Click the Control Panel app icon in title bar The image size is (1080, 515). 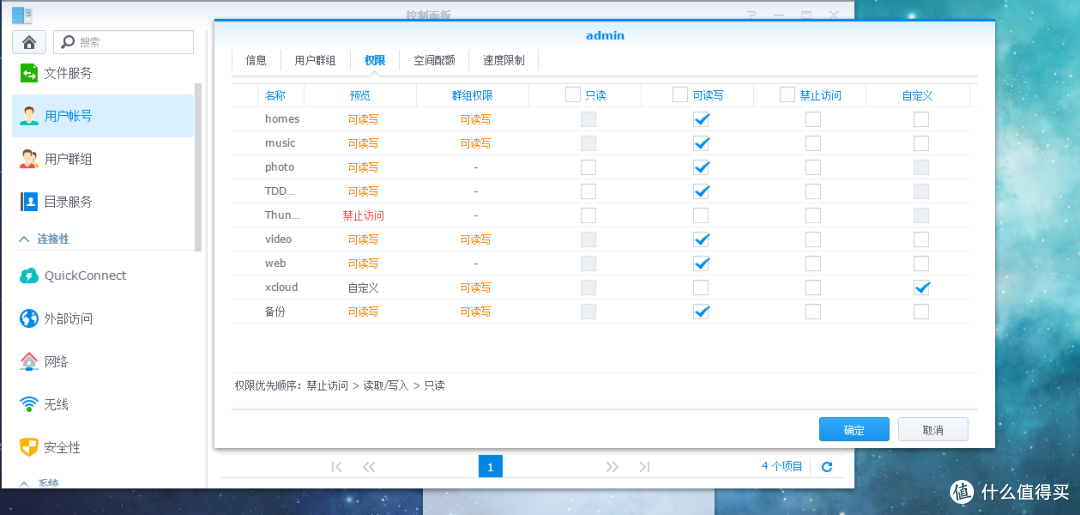pos(22,14)
